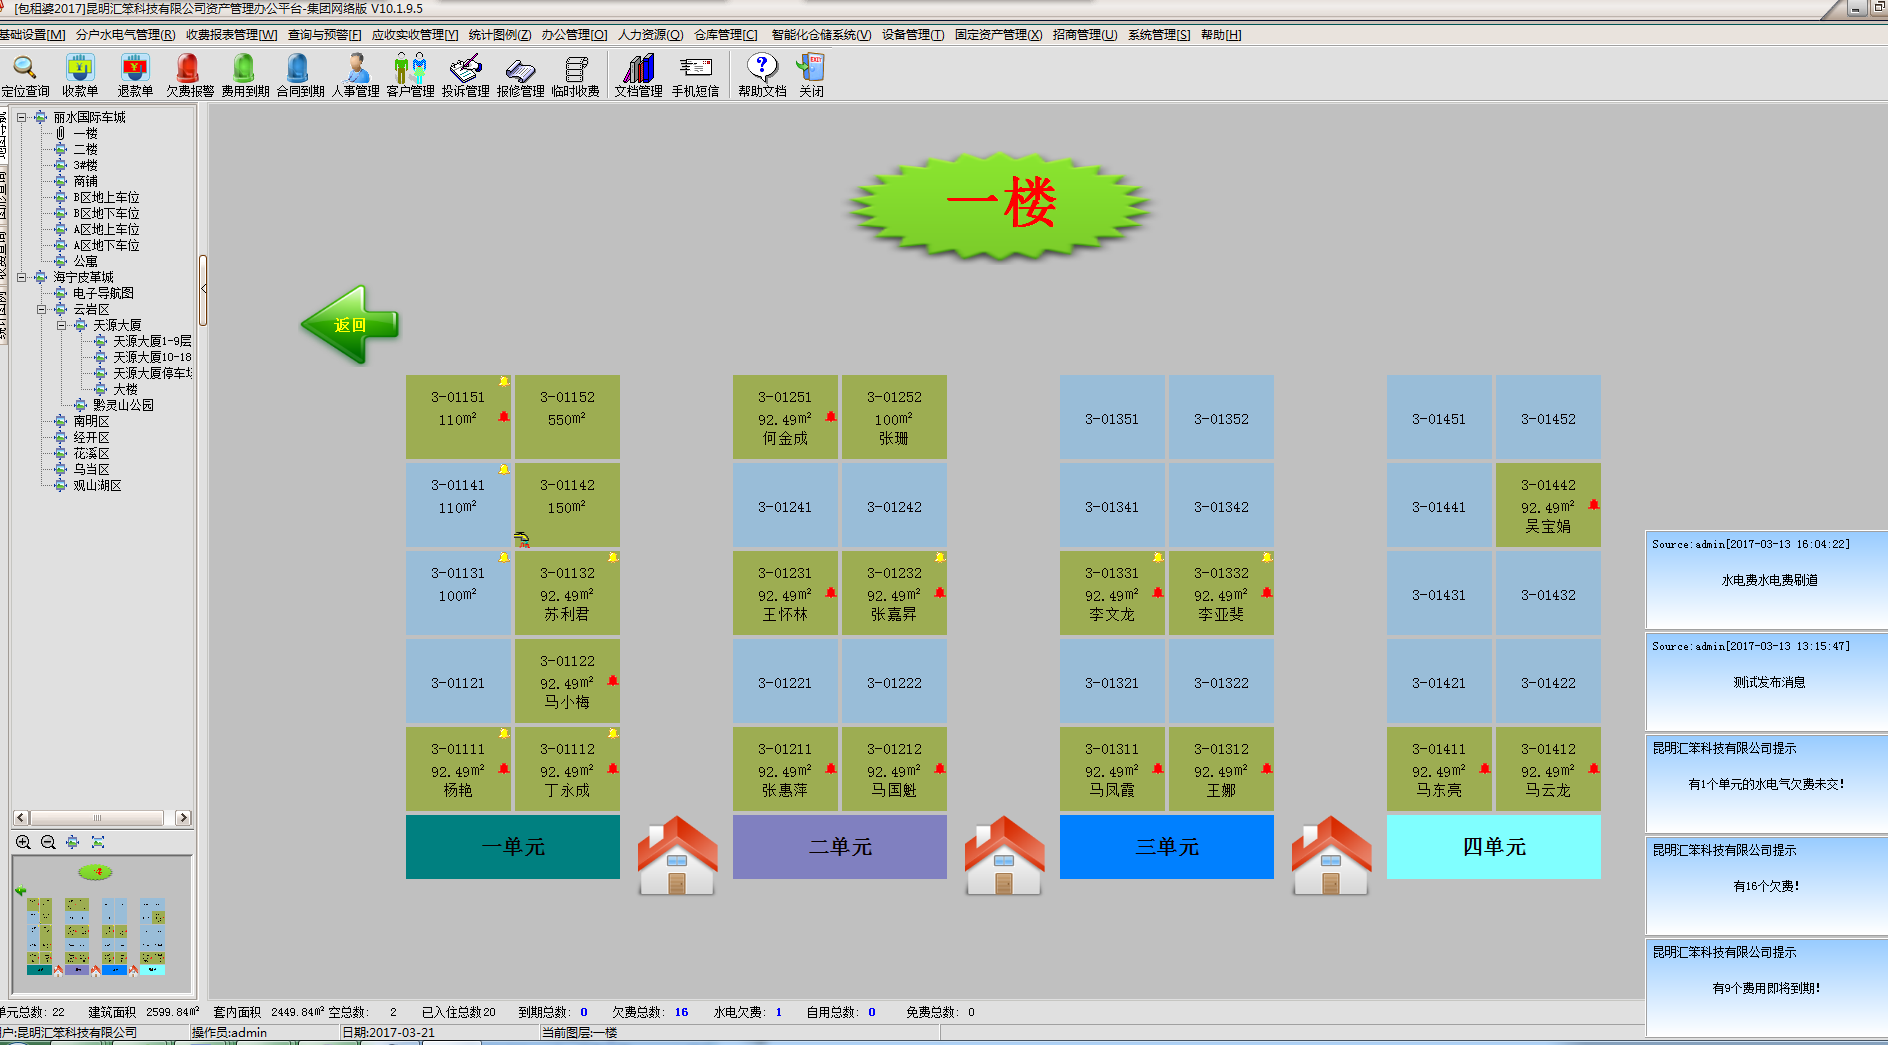Open the 帮助文档 help icon
This screenshot has height=1045, width=1888.
tap(762, 75)
